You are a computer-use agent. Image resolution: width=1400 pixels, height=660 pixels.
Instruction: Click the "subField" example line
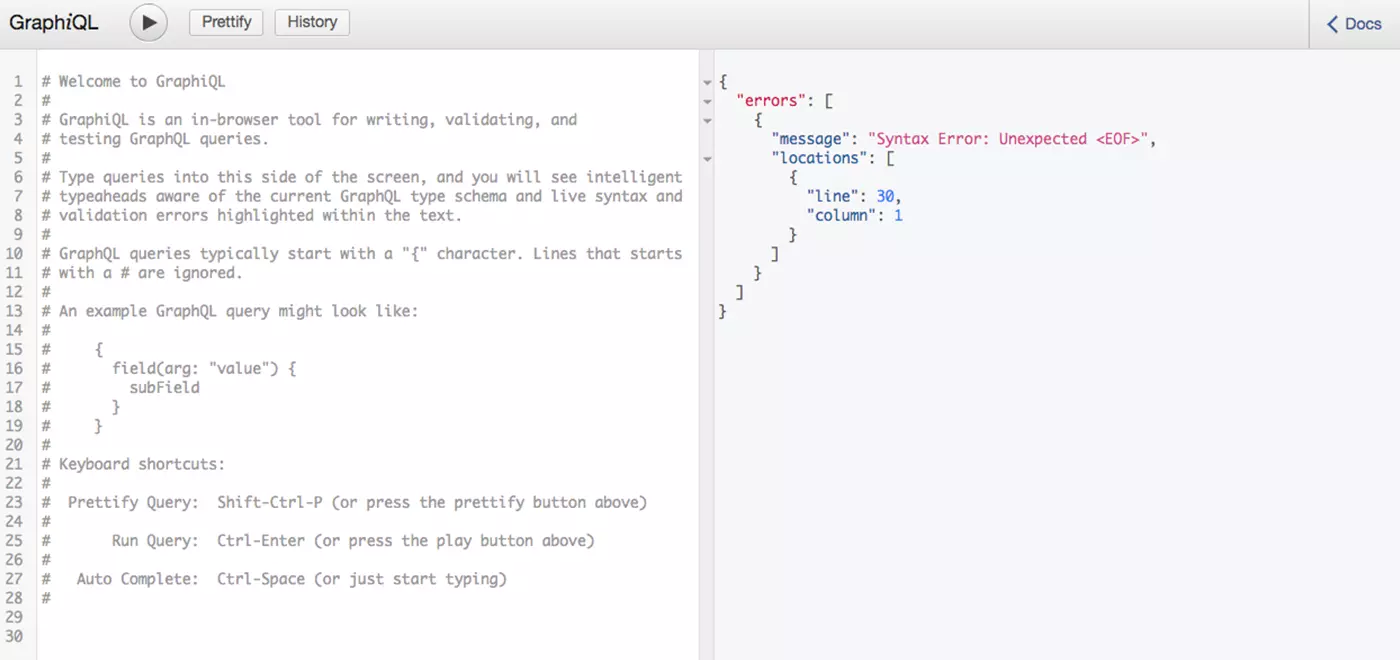[x=164, y=388]
